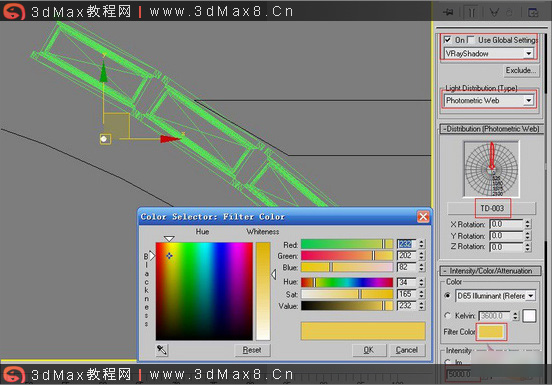
Task: Open the D65 Illuminant color dropdown
Action: [495, 296]
